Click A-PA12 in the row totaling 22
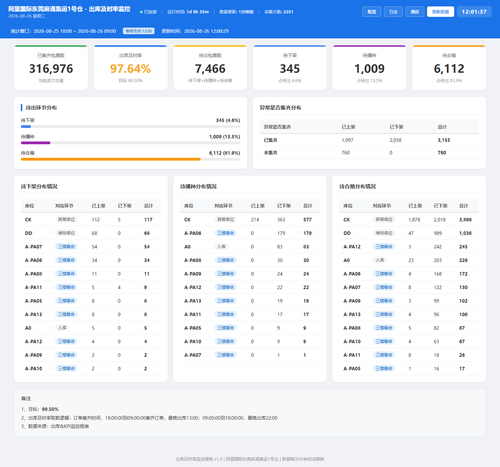500x467 pixels. tap(193, 287)
